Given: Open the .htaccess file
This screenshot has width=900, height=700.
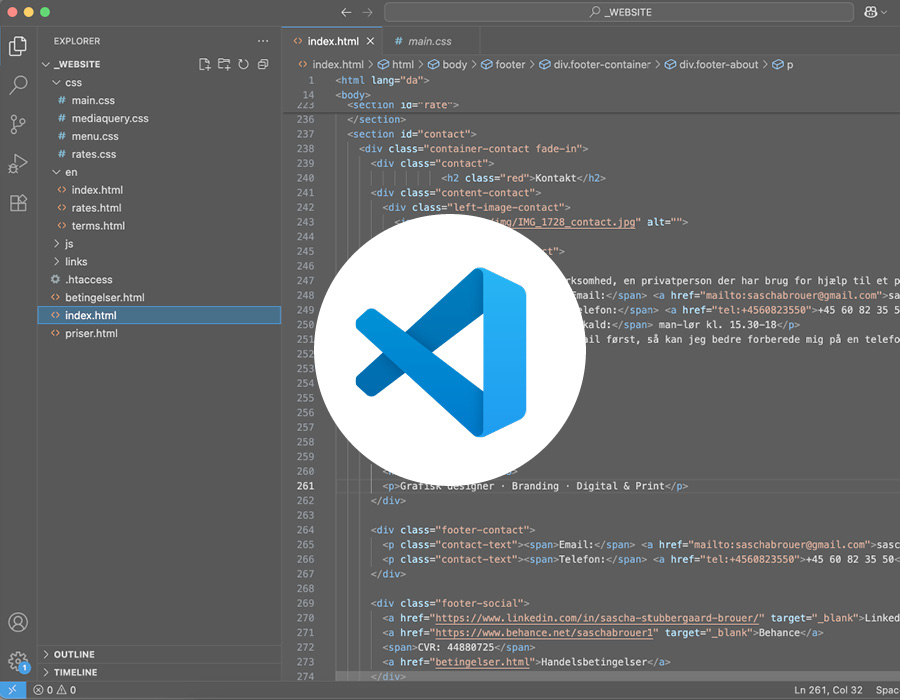Looking at the screenshot, I should 159,279.
